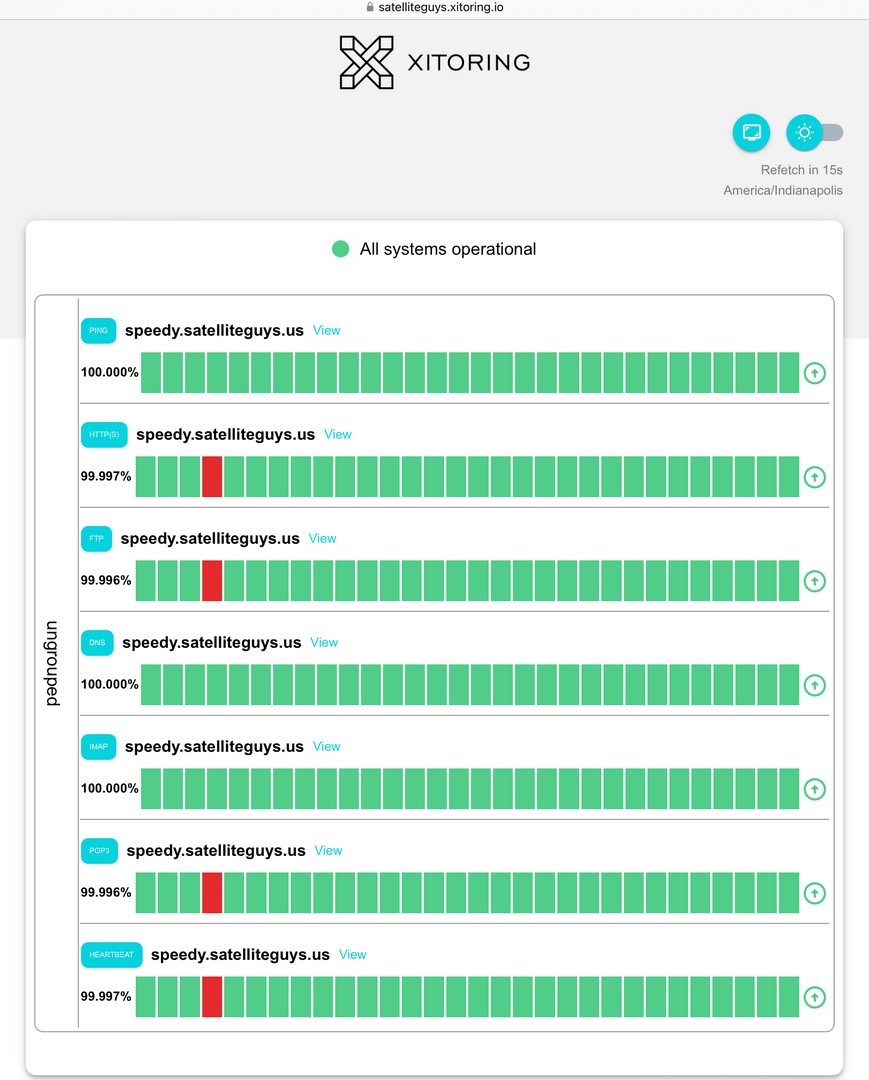The image size is (869, 1080).
Task: Click the 99.997% uptime value for HTTP(S)
Action: pos(106,477)
